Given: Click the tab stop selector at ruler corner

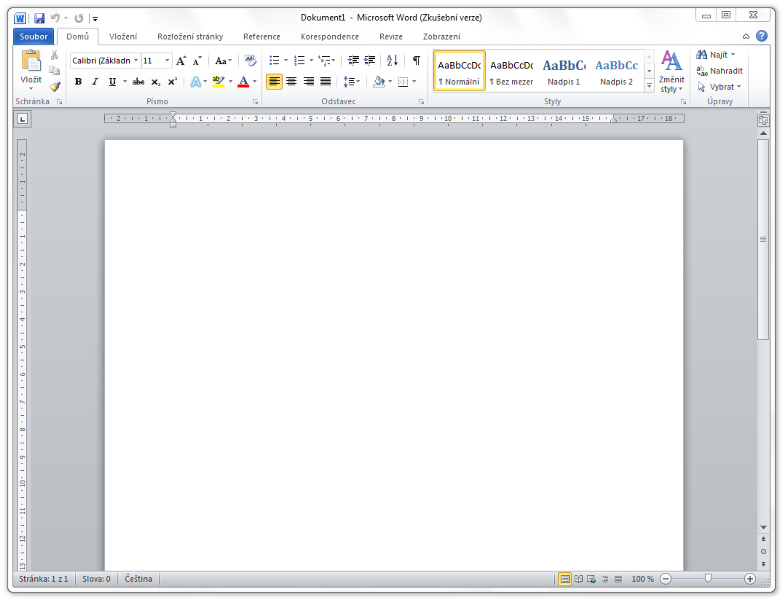Looking at the screenshot, I should [22, 119].
